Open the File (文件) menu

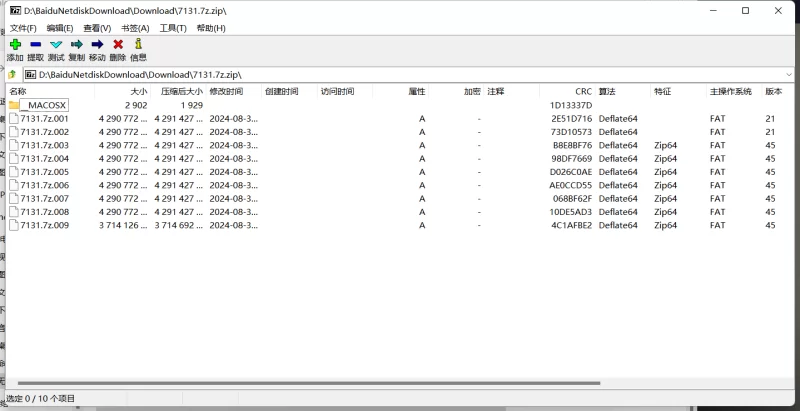[23, 28]
